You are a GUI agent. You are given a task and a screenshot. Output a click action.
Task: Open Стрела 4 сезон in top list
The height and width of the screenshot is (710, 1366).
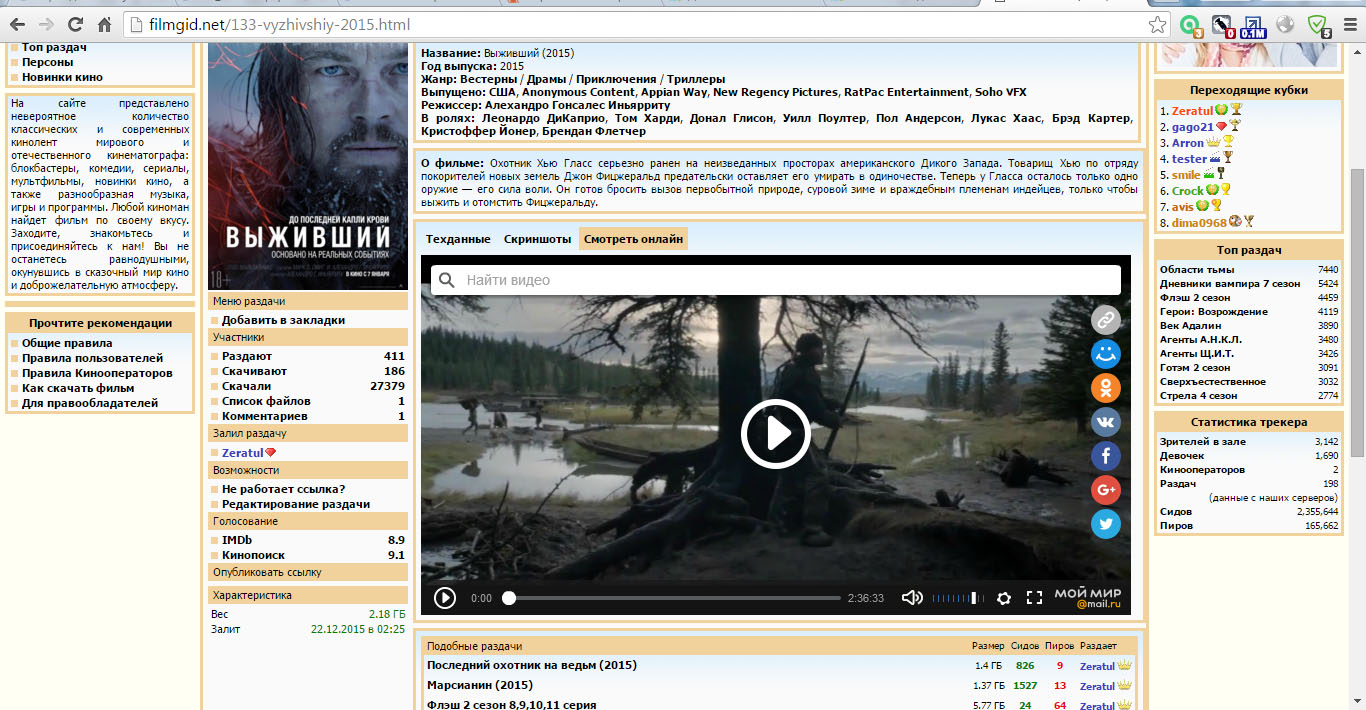tap(1198, 396)
